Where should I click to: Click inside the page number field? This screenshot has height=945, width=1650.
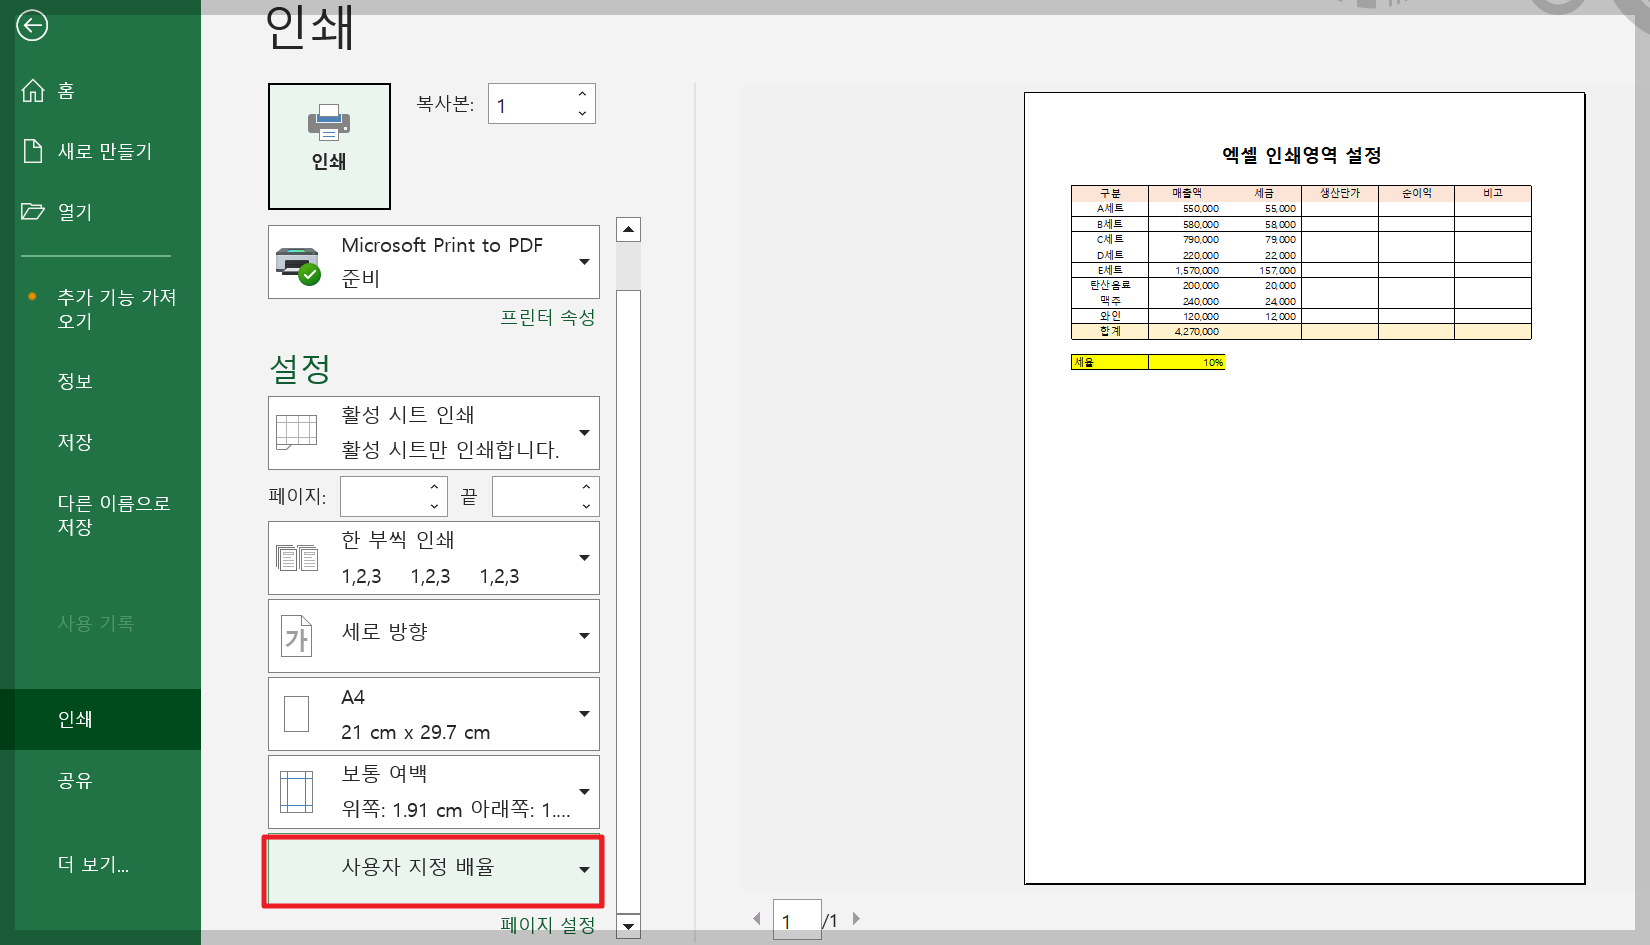pyautogui.click(x=796, y=919)
